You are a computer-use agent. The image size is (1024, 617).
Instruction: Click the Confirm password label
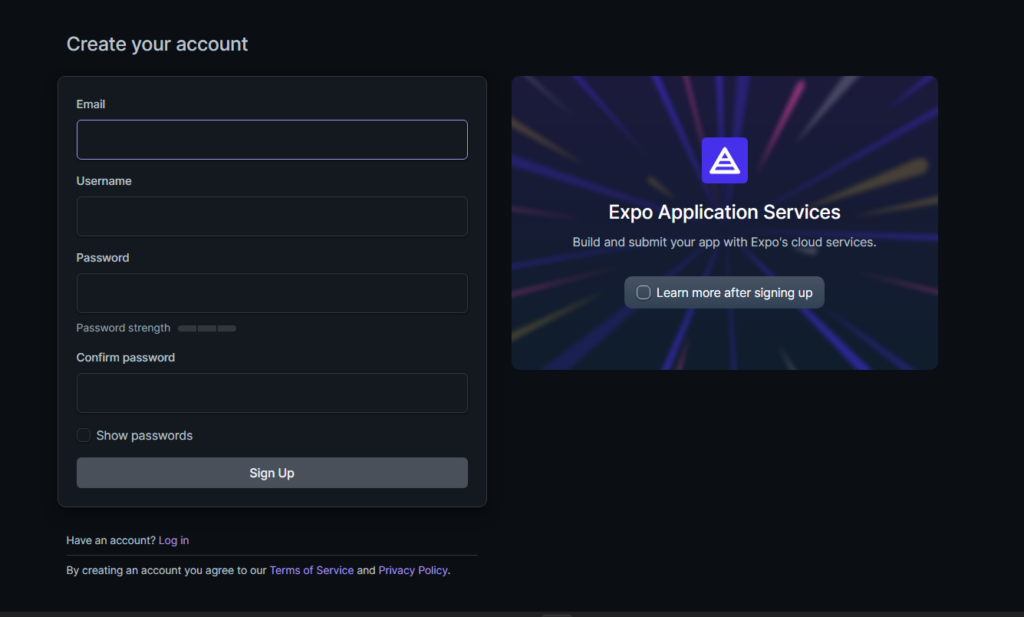[126, 358]
